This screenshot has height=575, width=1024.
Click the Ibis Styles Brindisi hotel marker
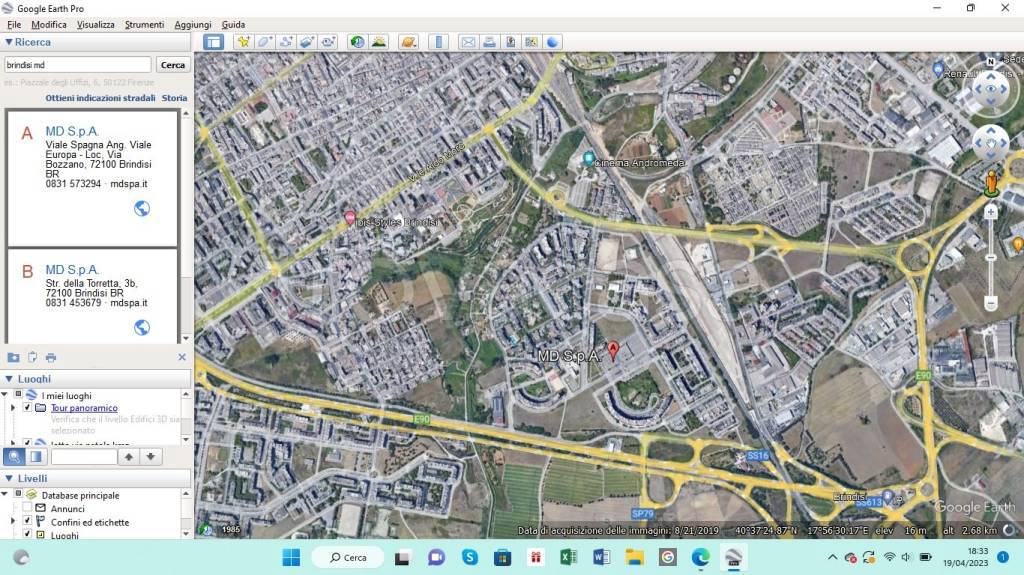(x=350, y=218)
